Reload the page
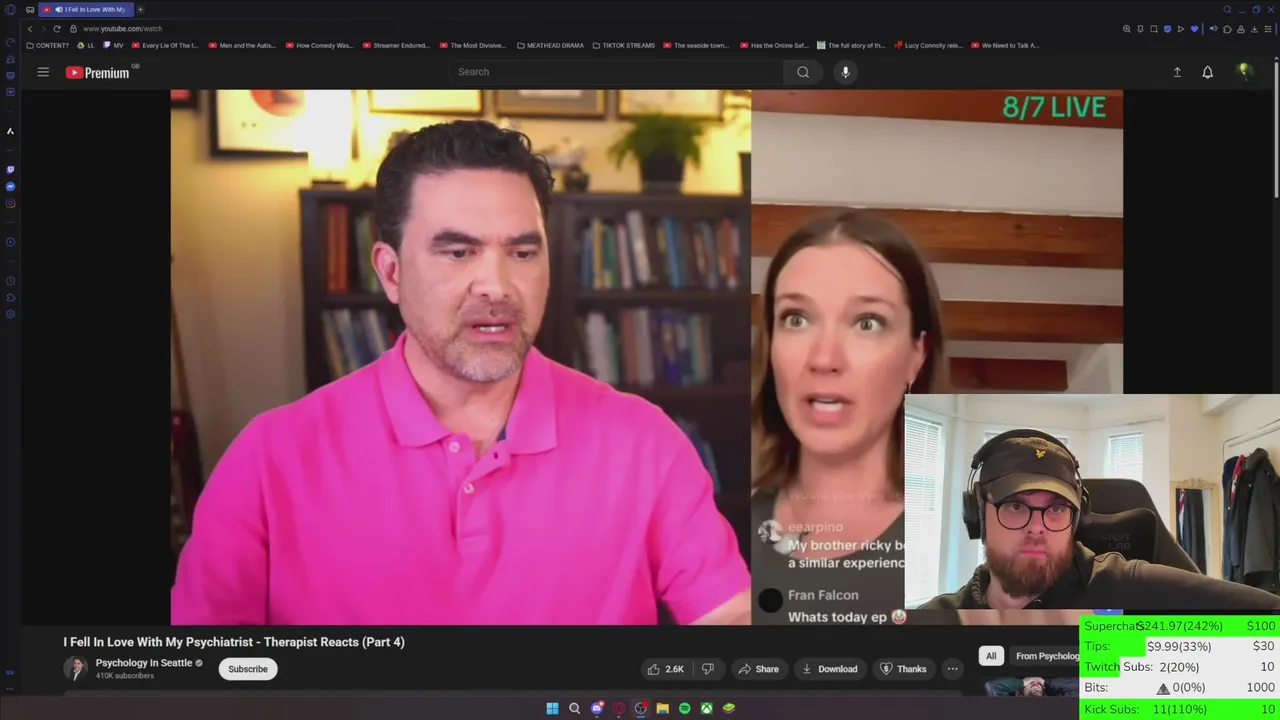1280x720 pixels. coord(57,29)
